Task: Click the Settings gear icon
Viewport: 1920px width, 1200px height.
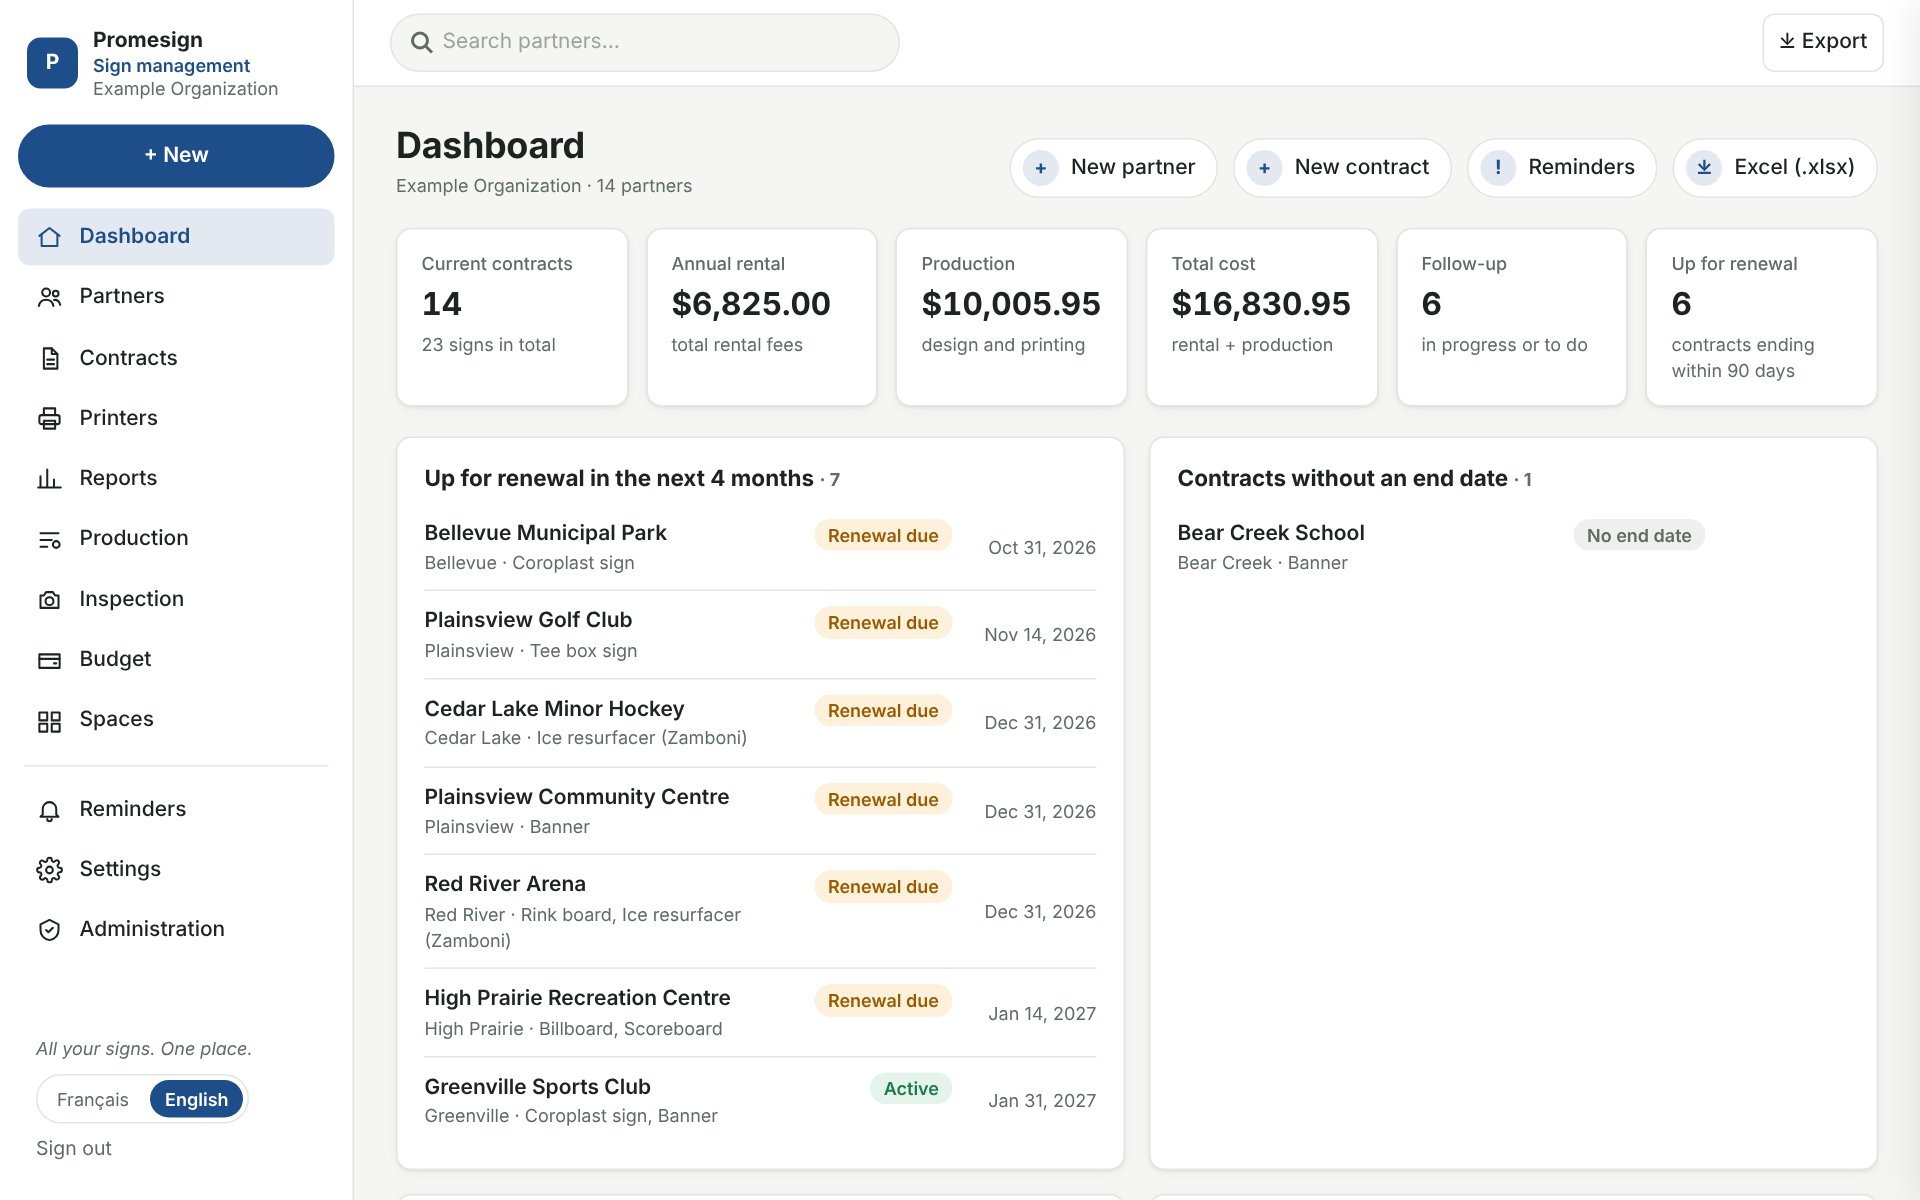Action: (x=49, y=870)
